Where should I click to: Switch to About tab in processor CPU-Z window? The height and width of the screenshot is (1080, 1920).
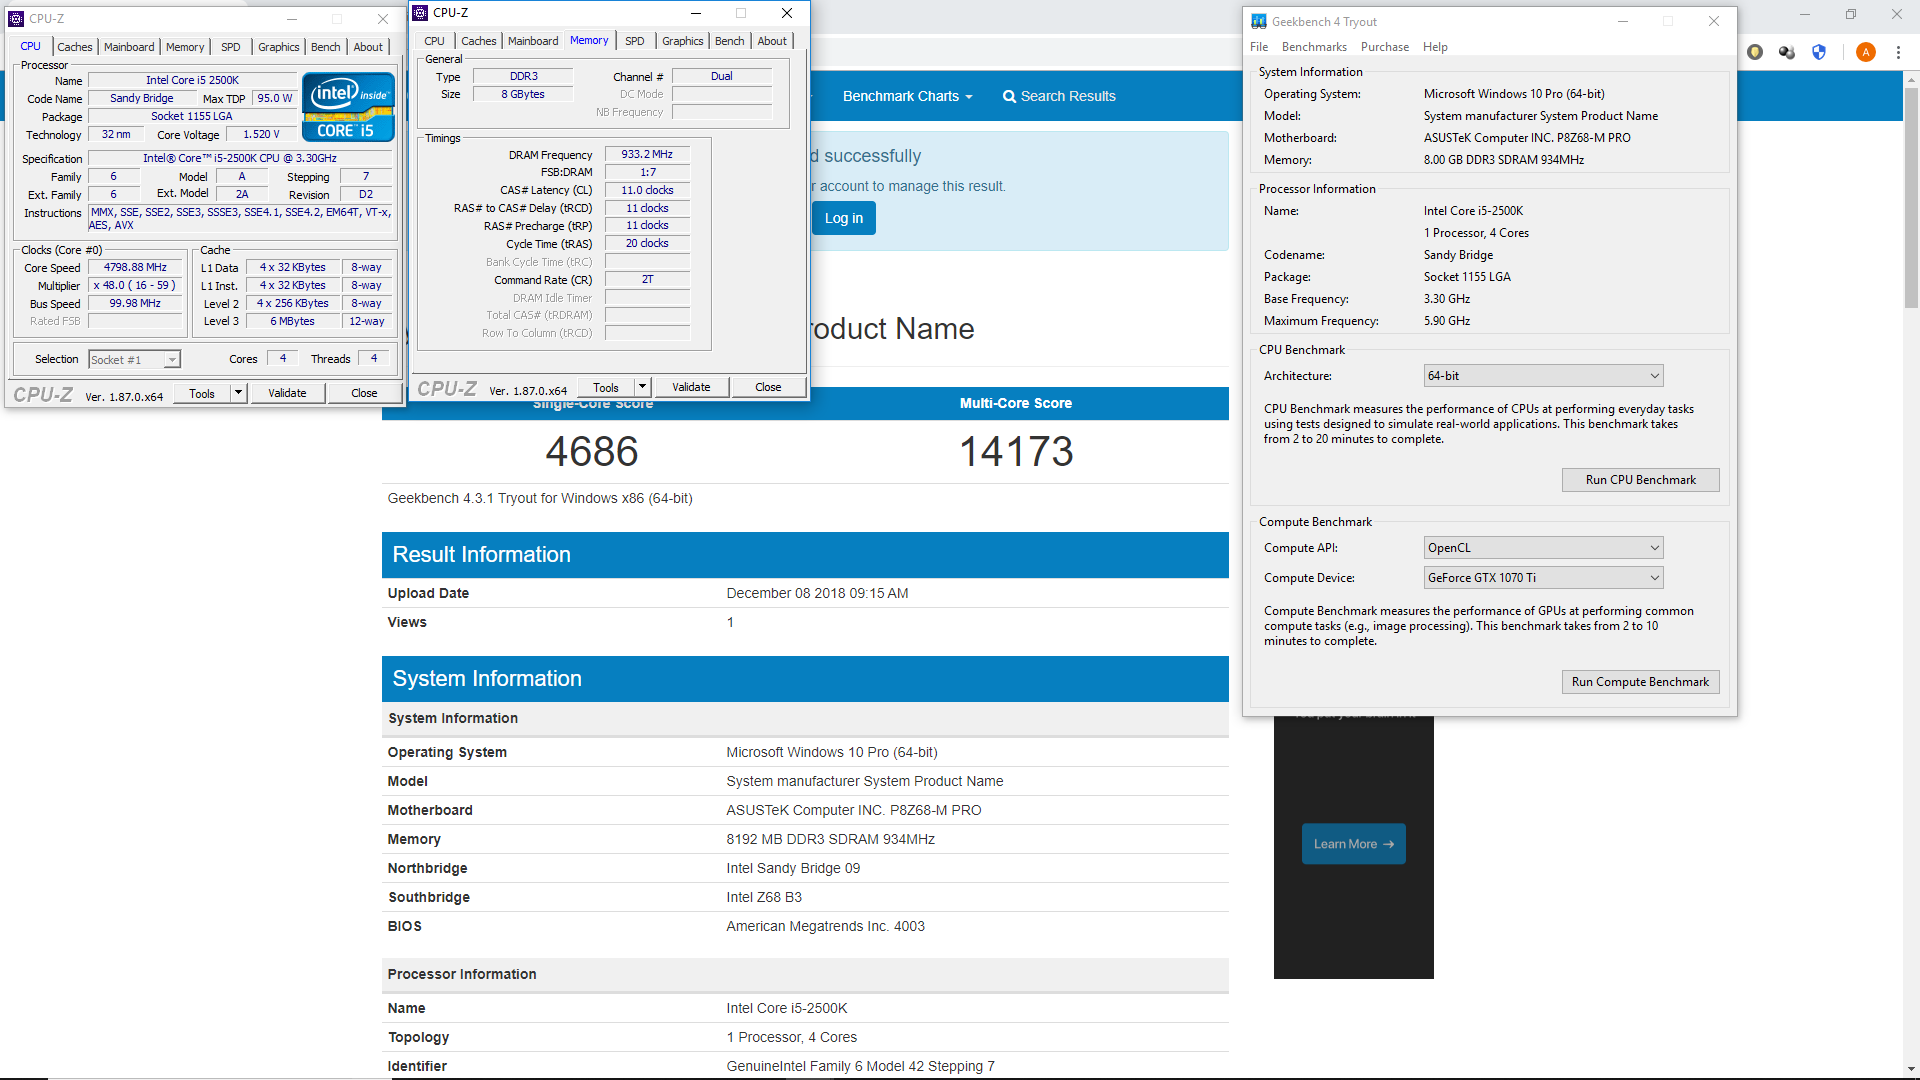[368, 47]
